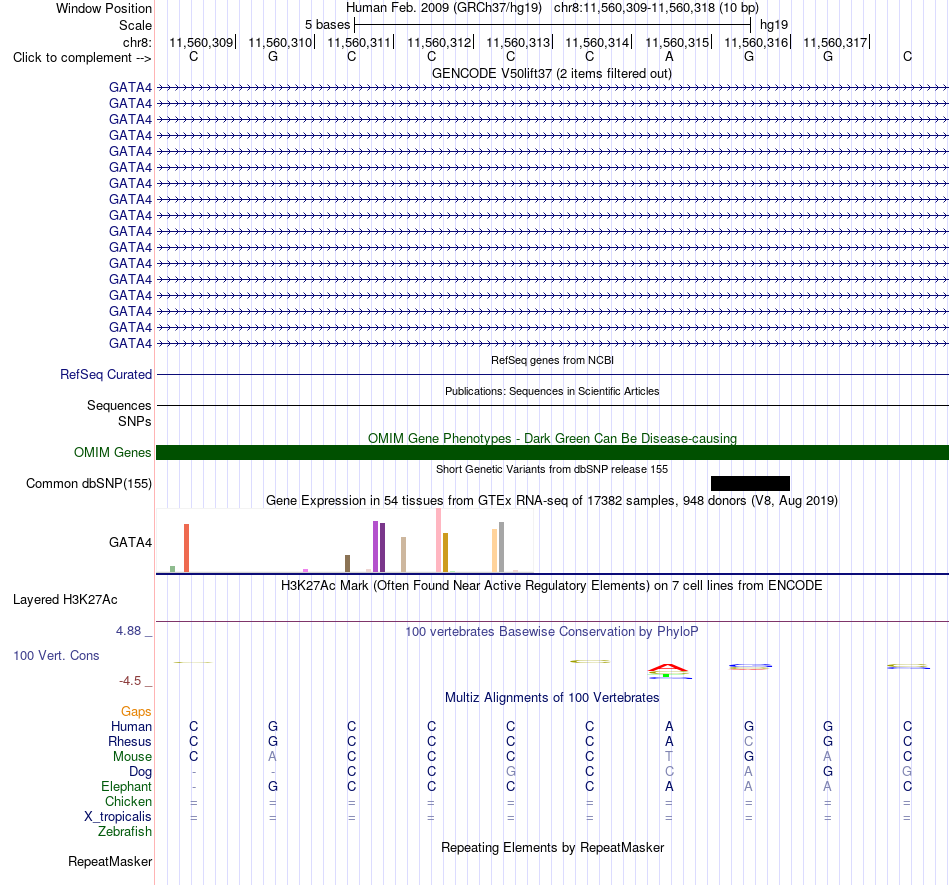The width and height of the screenshot is (950, 885).
Task: Open the 'GENCODE V50lift37 (2 items filtered out)' track title
Action: [551, 73]
